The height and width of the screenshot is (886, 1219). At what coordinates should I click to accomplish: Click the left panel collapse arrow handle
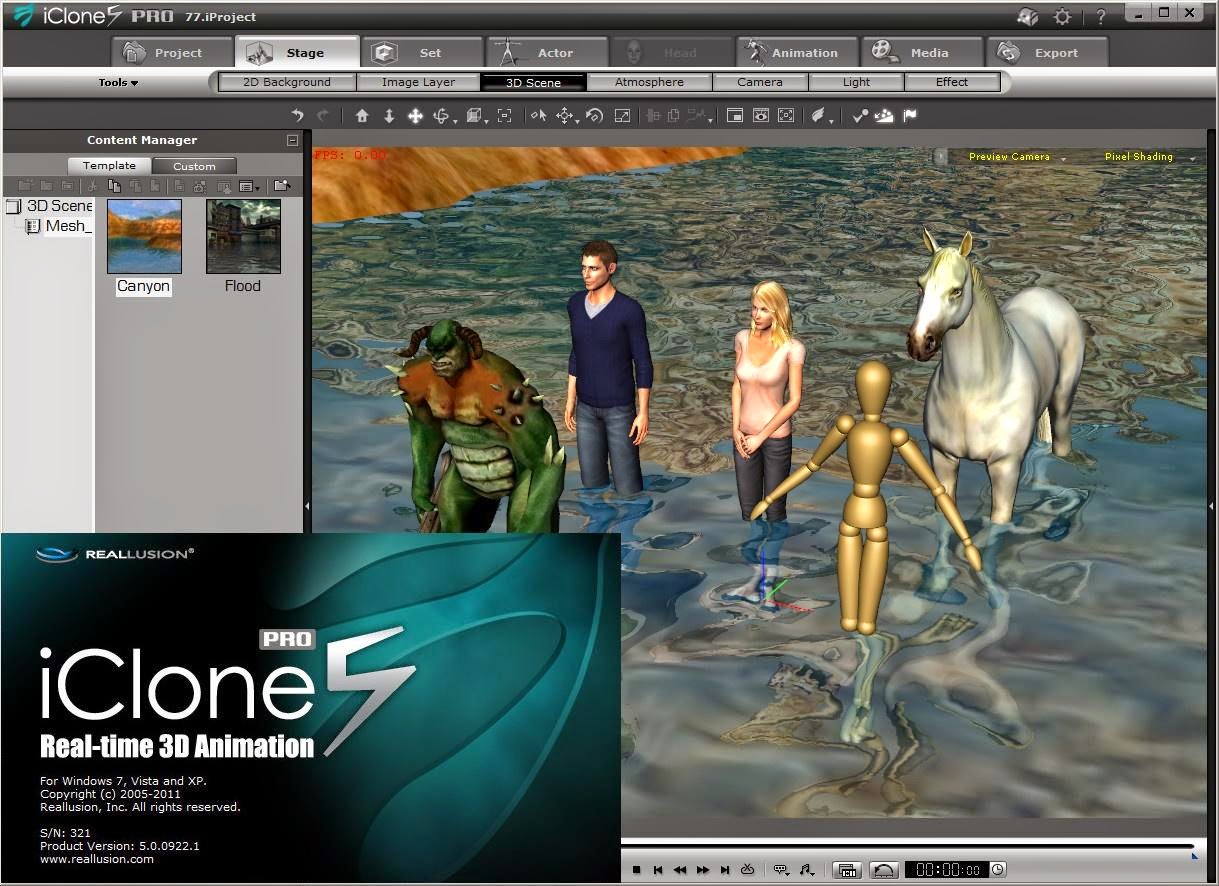coord(307,507)
